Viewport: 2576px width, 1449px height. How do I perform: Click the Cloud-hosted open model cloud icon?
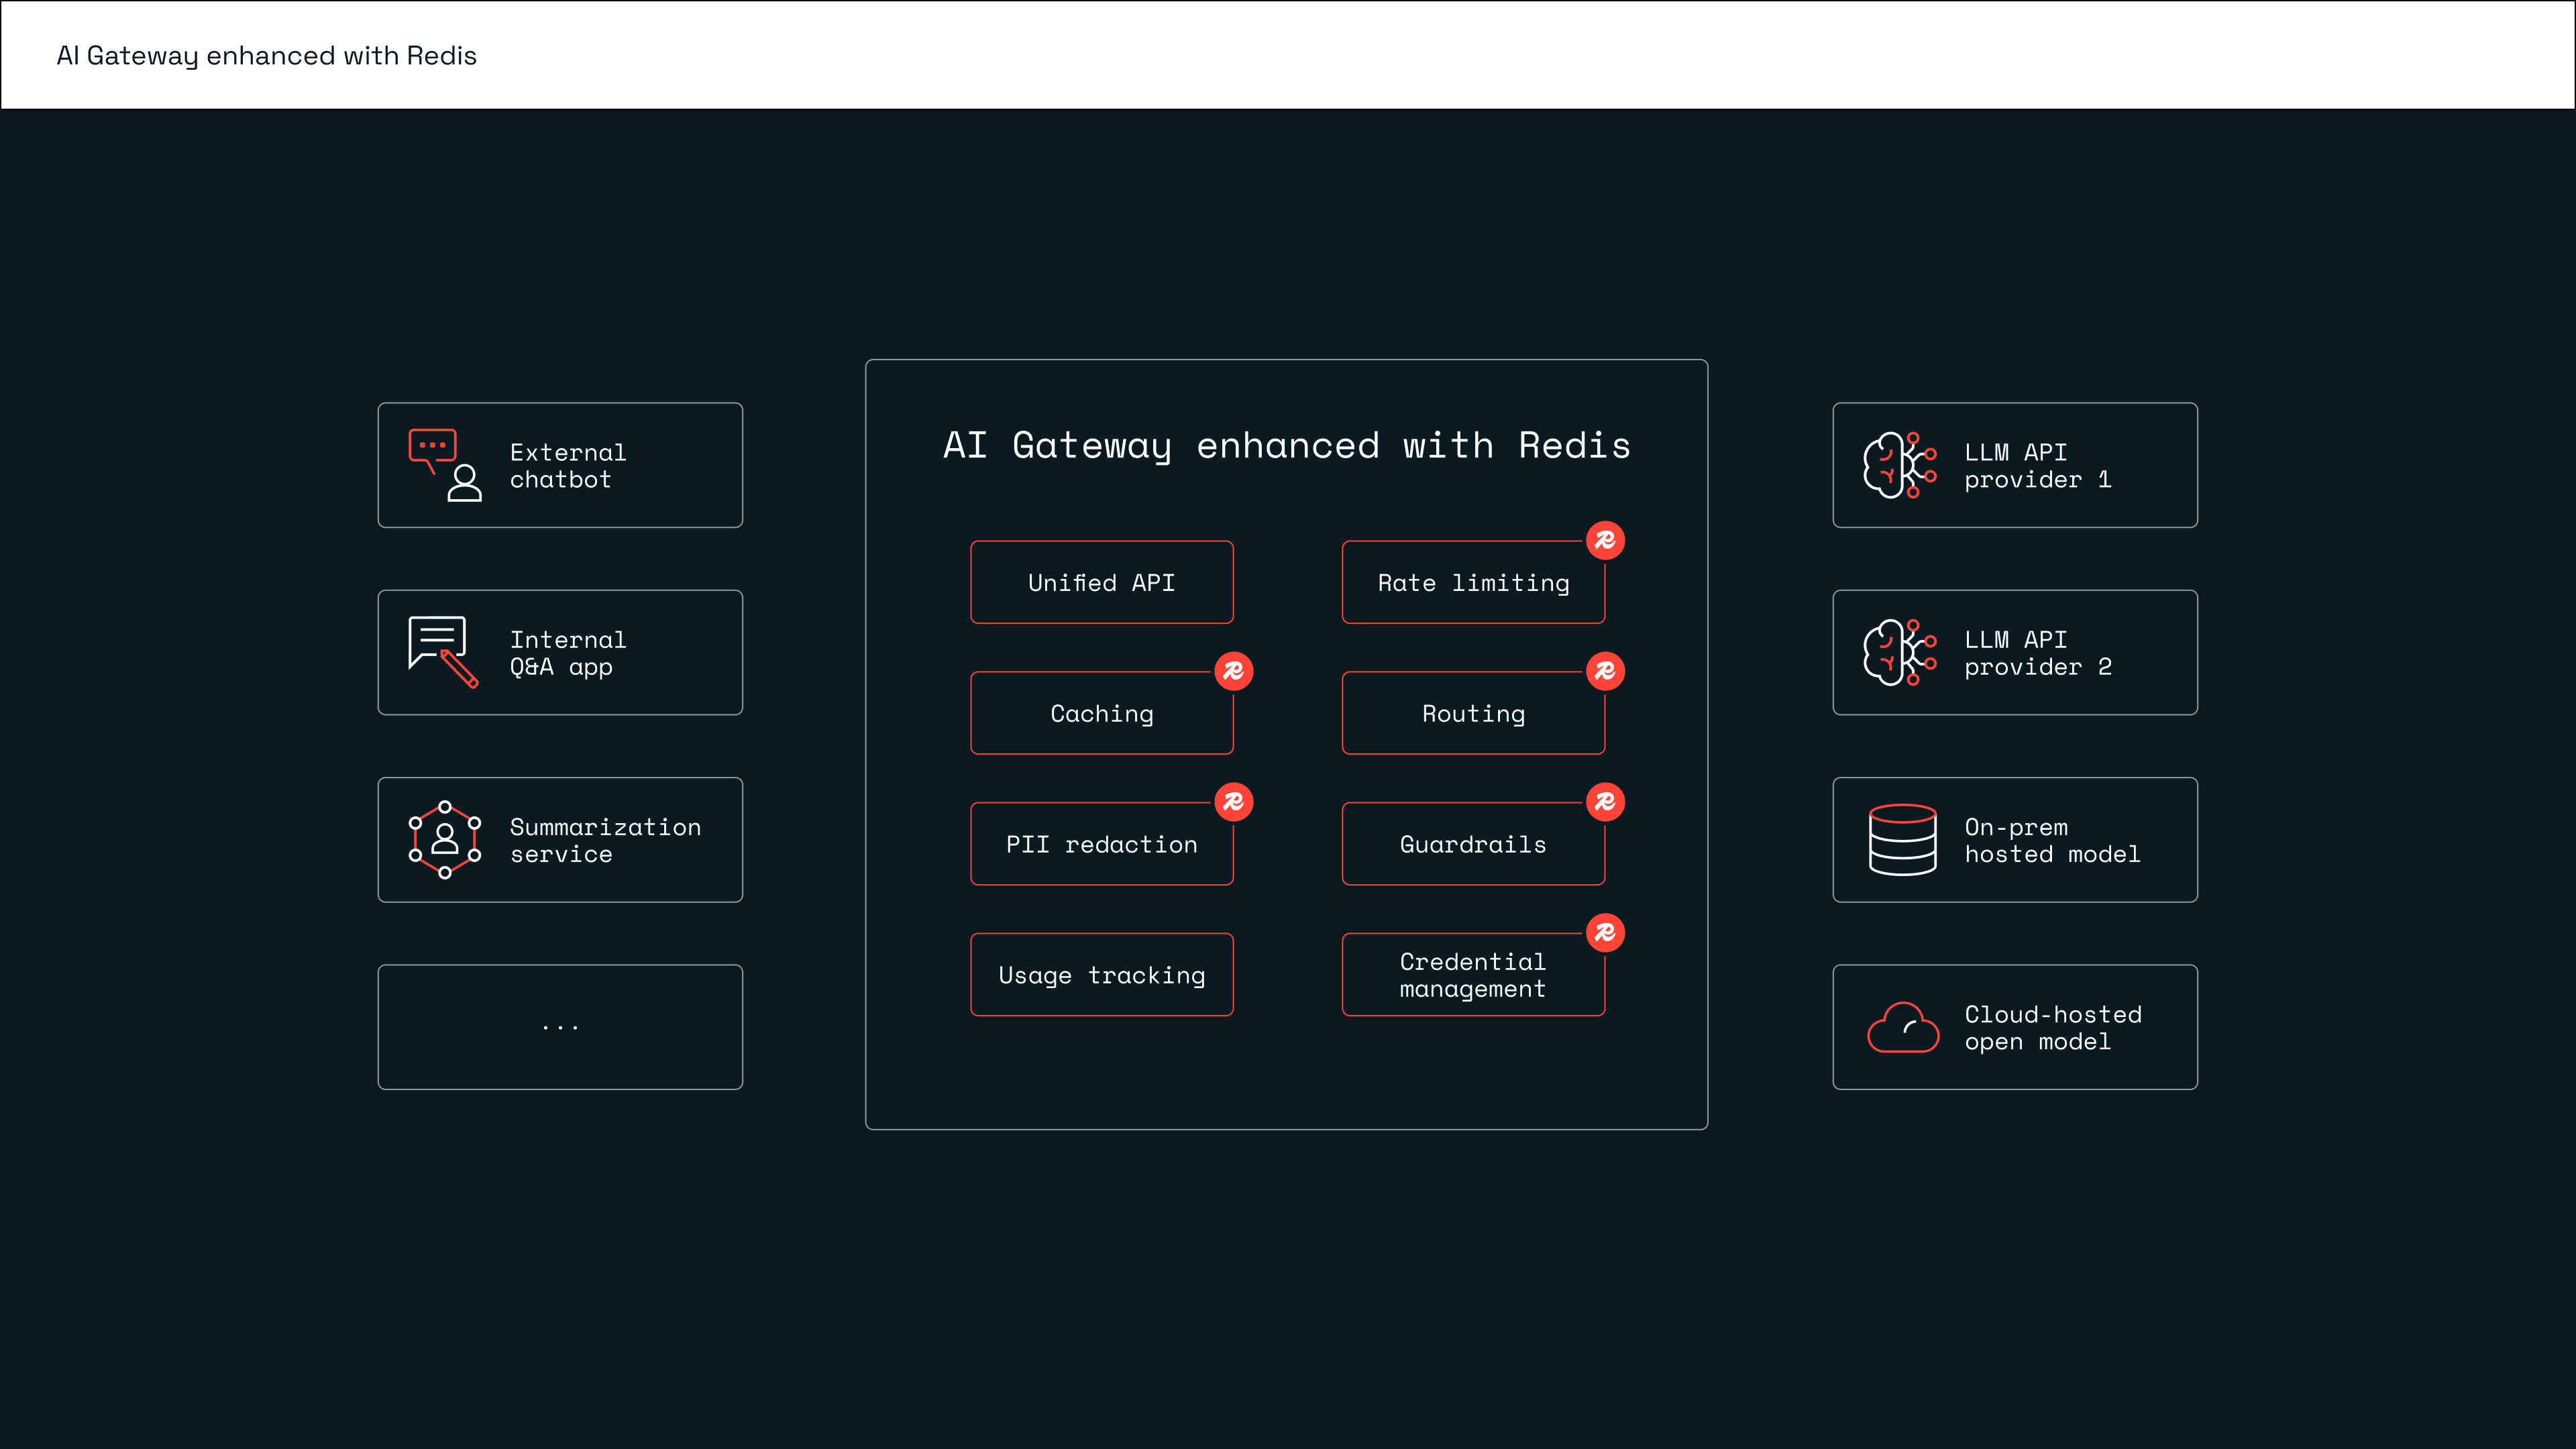(x=1902, y=1027)
